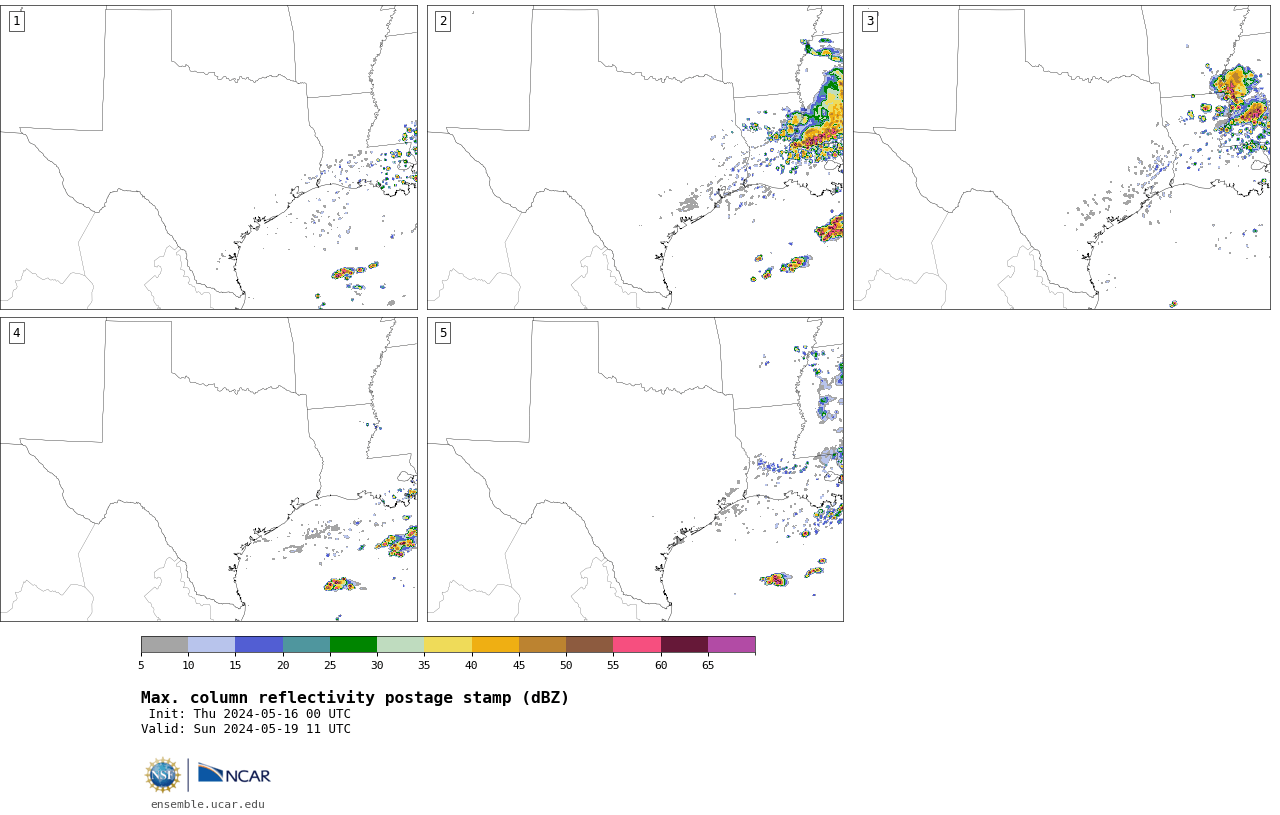
Task: Open ensemble member 3 reflectivity map
Action: (x=1061, y=157)
